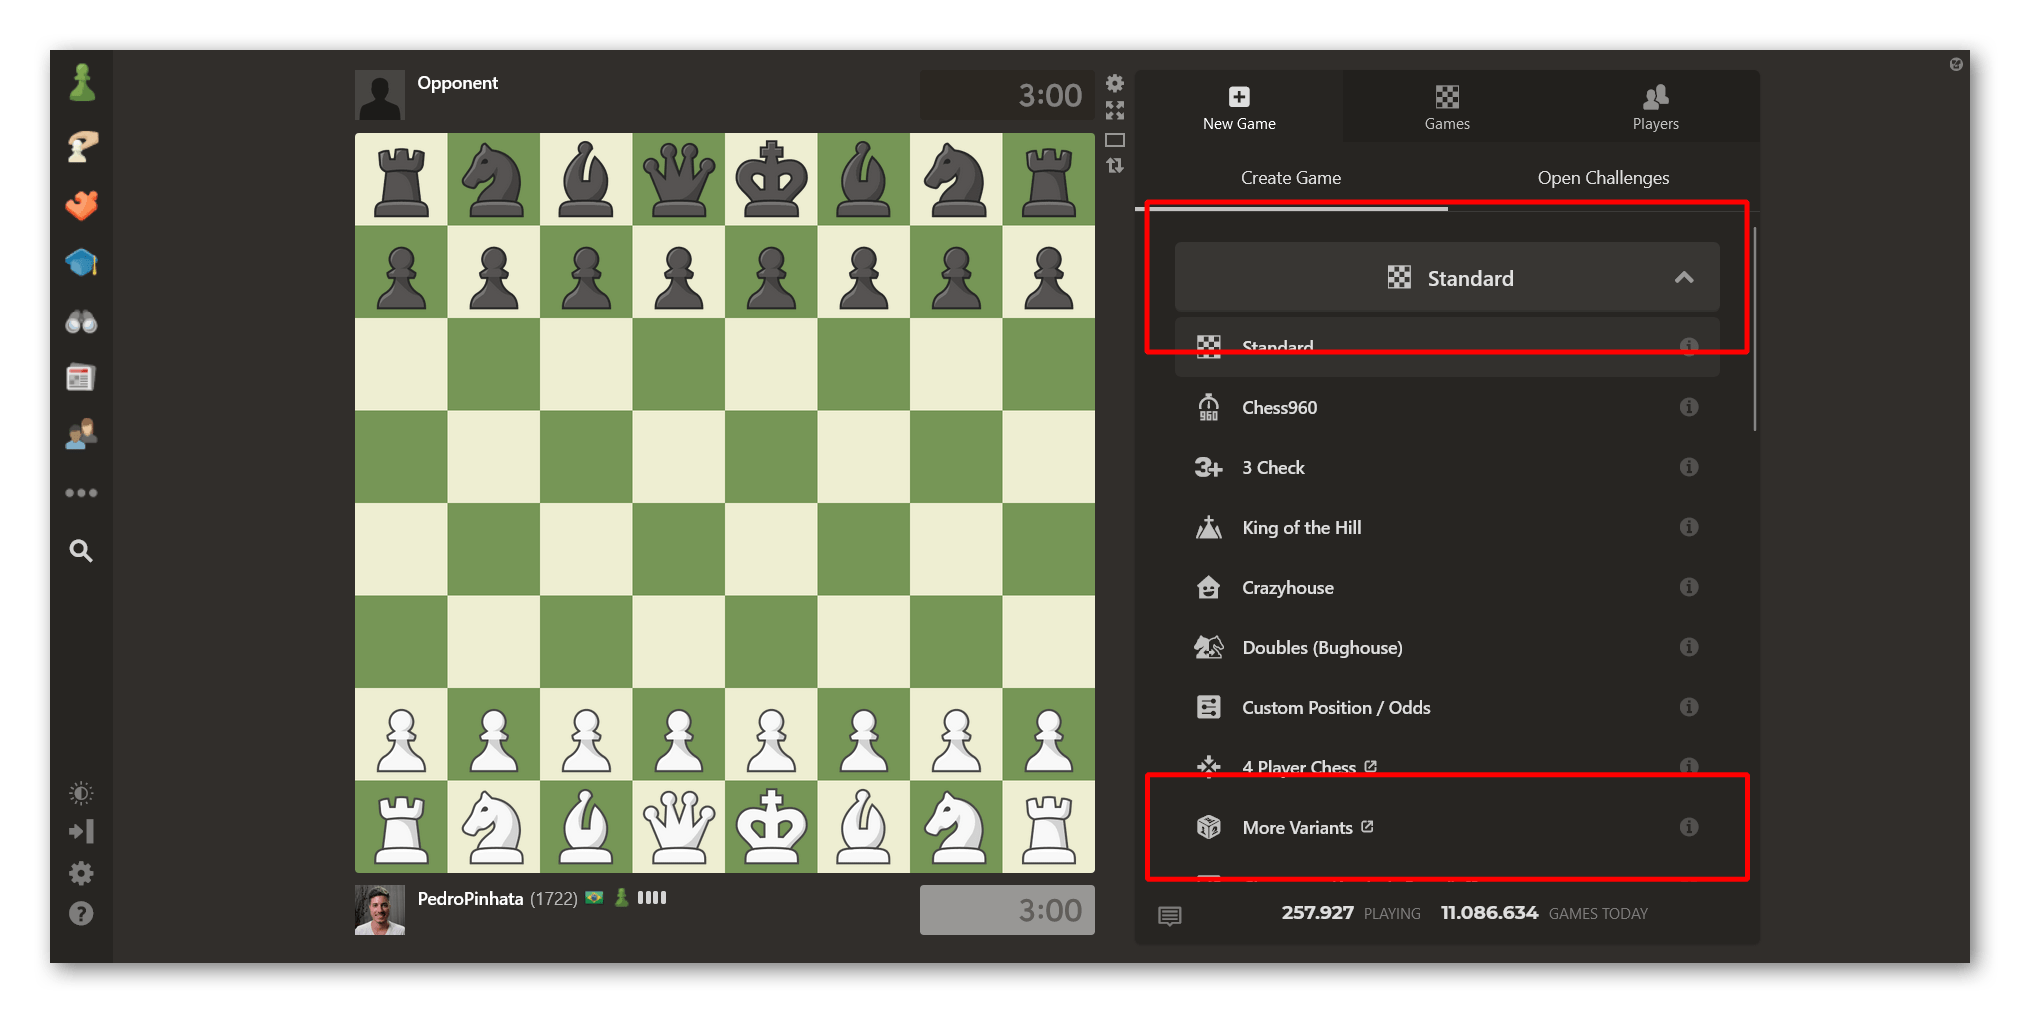2020x1014 pixels.
Task: Toggle the light UI theme icon
Action: click(81, 794)
